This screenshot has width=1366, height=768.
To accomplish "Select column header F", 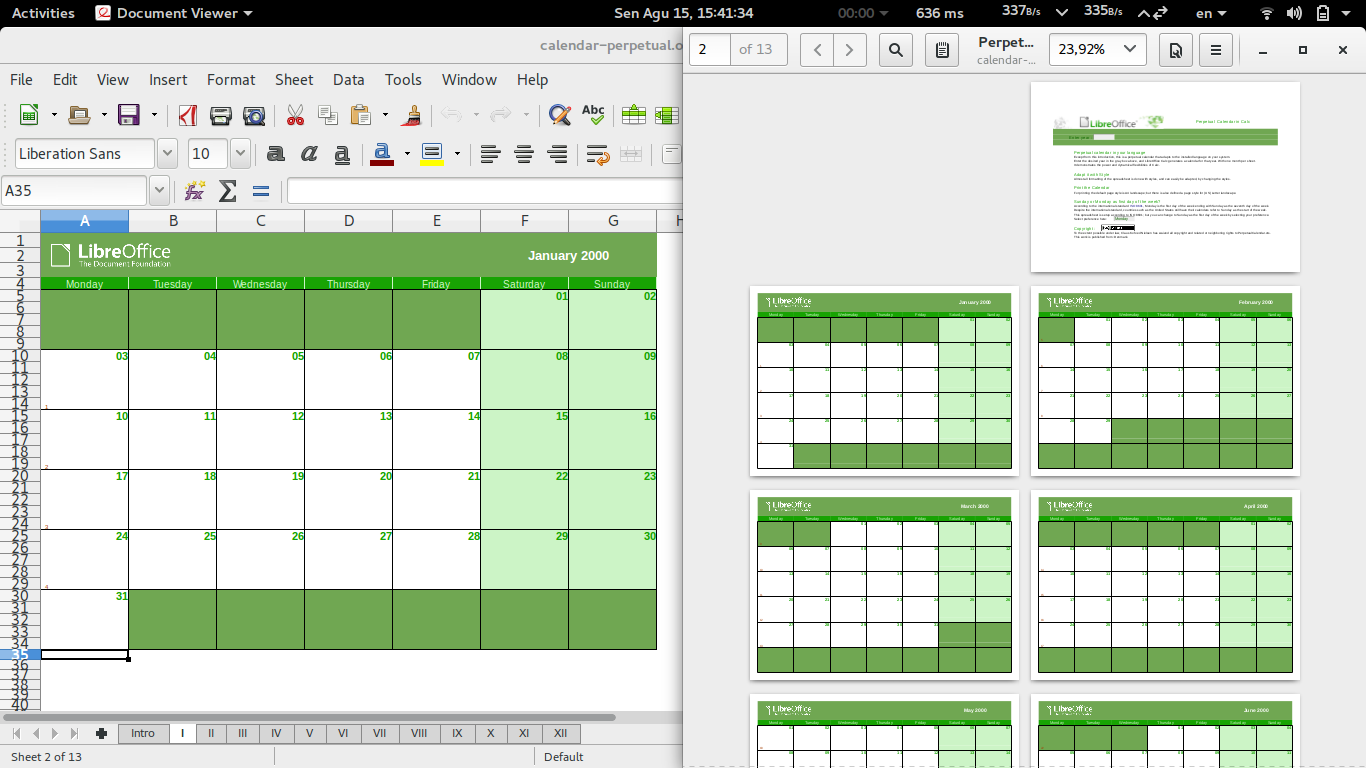I will tap(525, 221).
